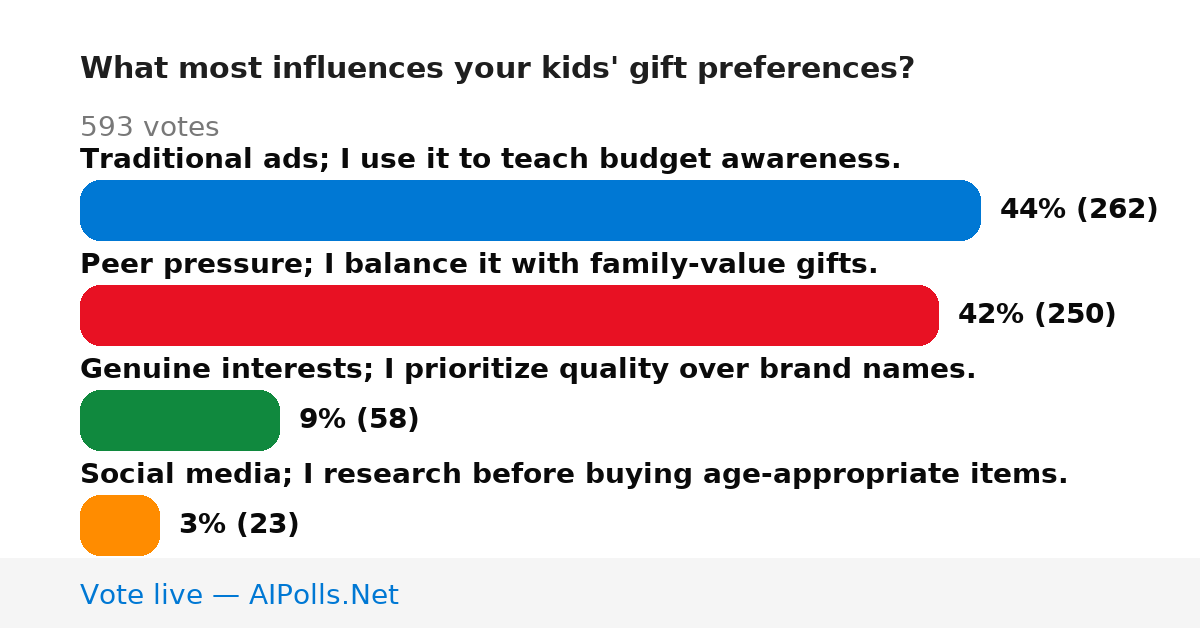Image resolution: width=1200 pixels, height=628 pixels.
Task: Click the 9% (58) result text
Action: tap(359, 420)
